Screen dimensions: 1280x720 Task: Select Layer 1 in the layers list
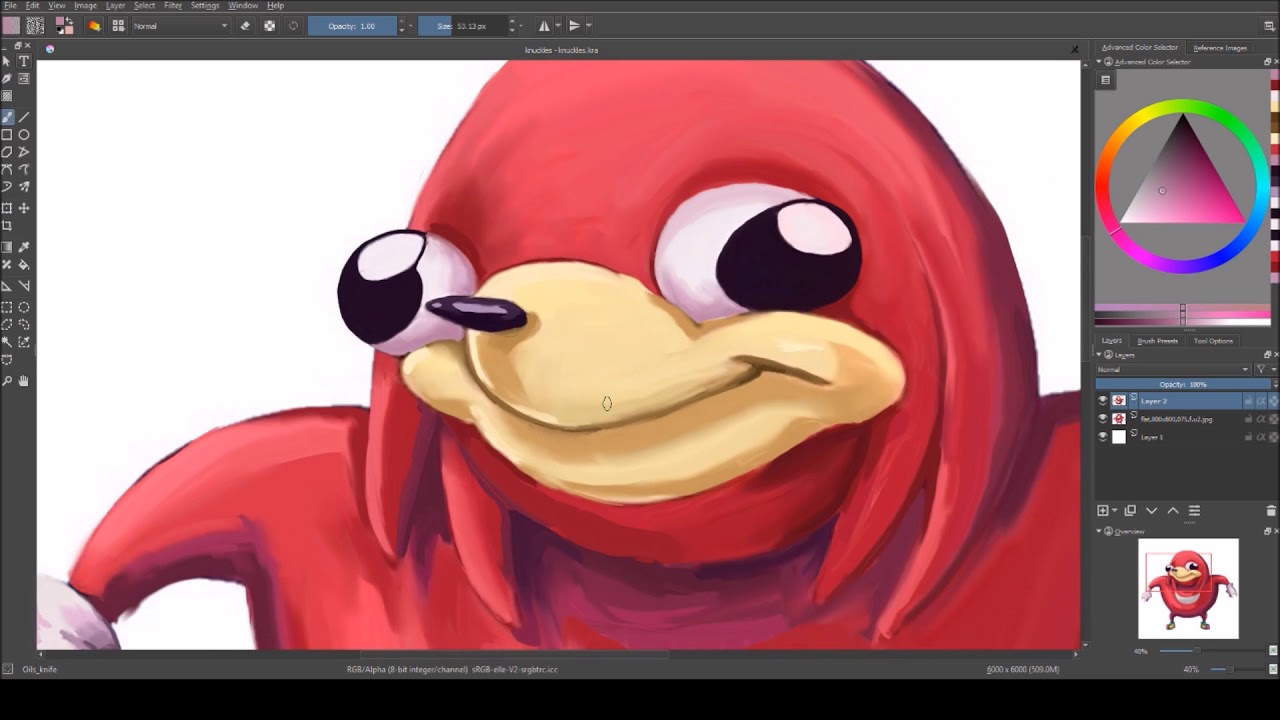pyautogui.click(x=1188, y=437)
